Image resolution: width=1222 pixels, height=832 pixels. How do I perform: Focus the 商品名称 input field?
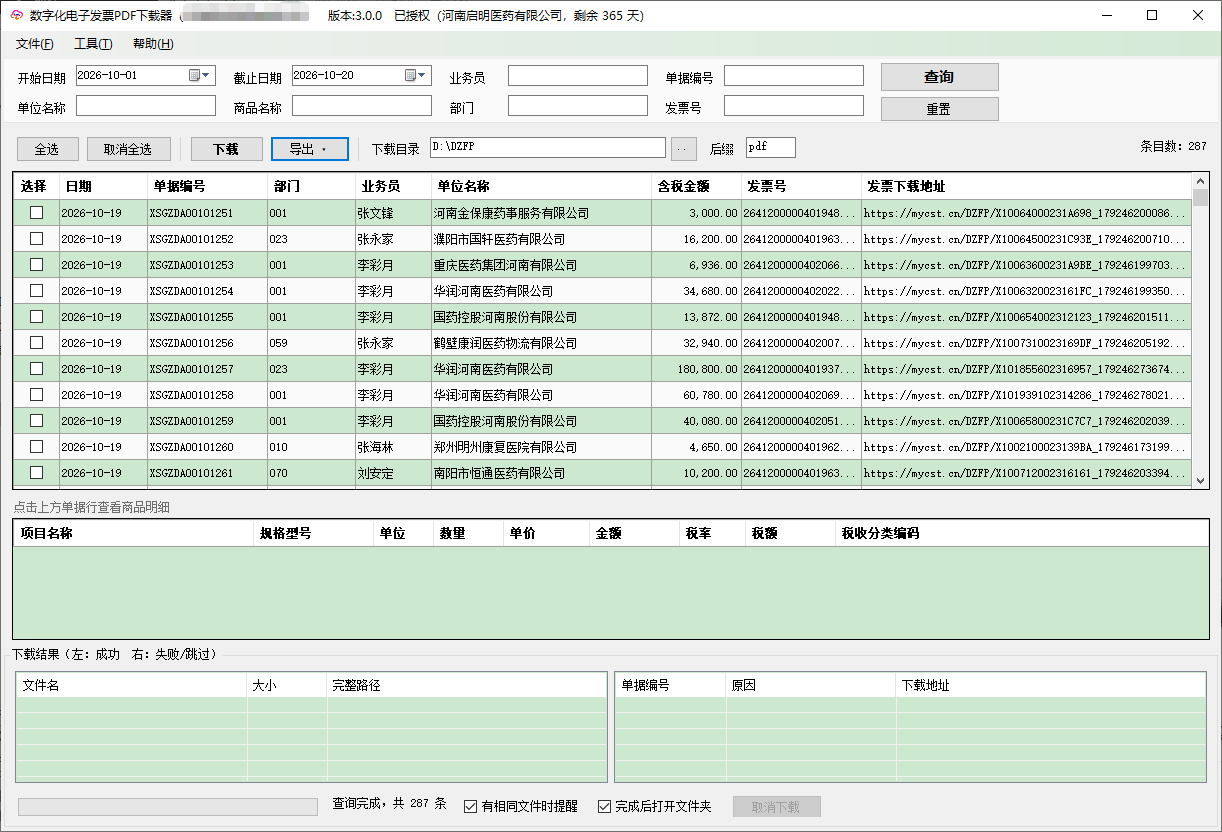(x=362, y=106)
